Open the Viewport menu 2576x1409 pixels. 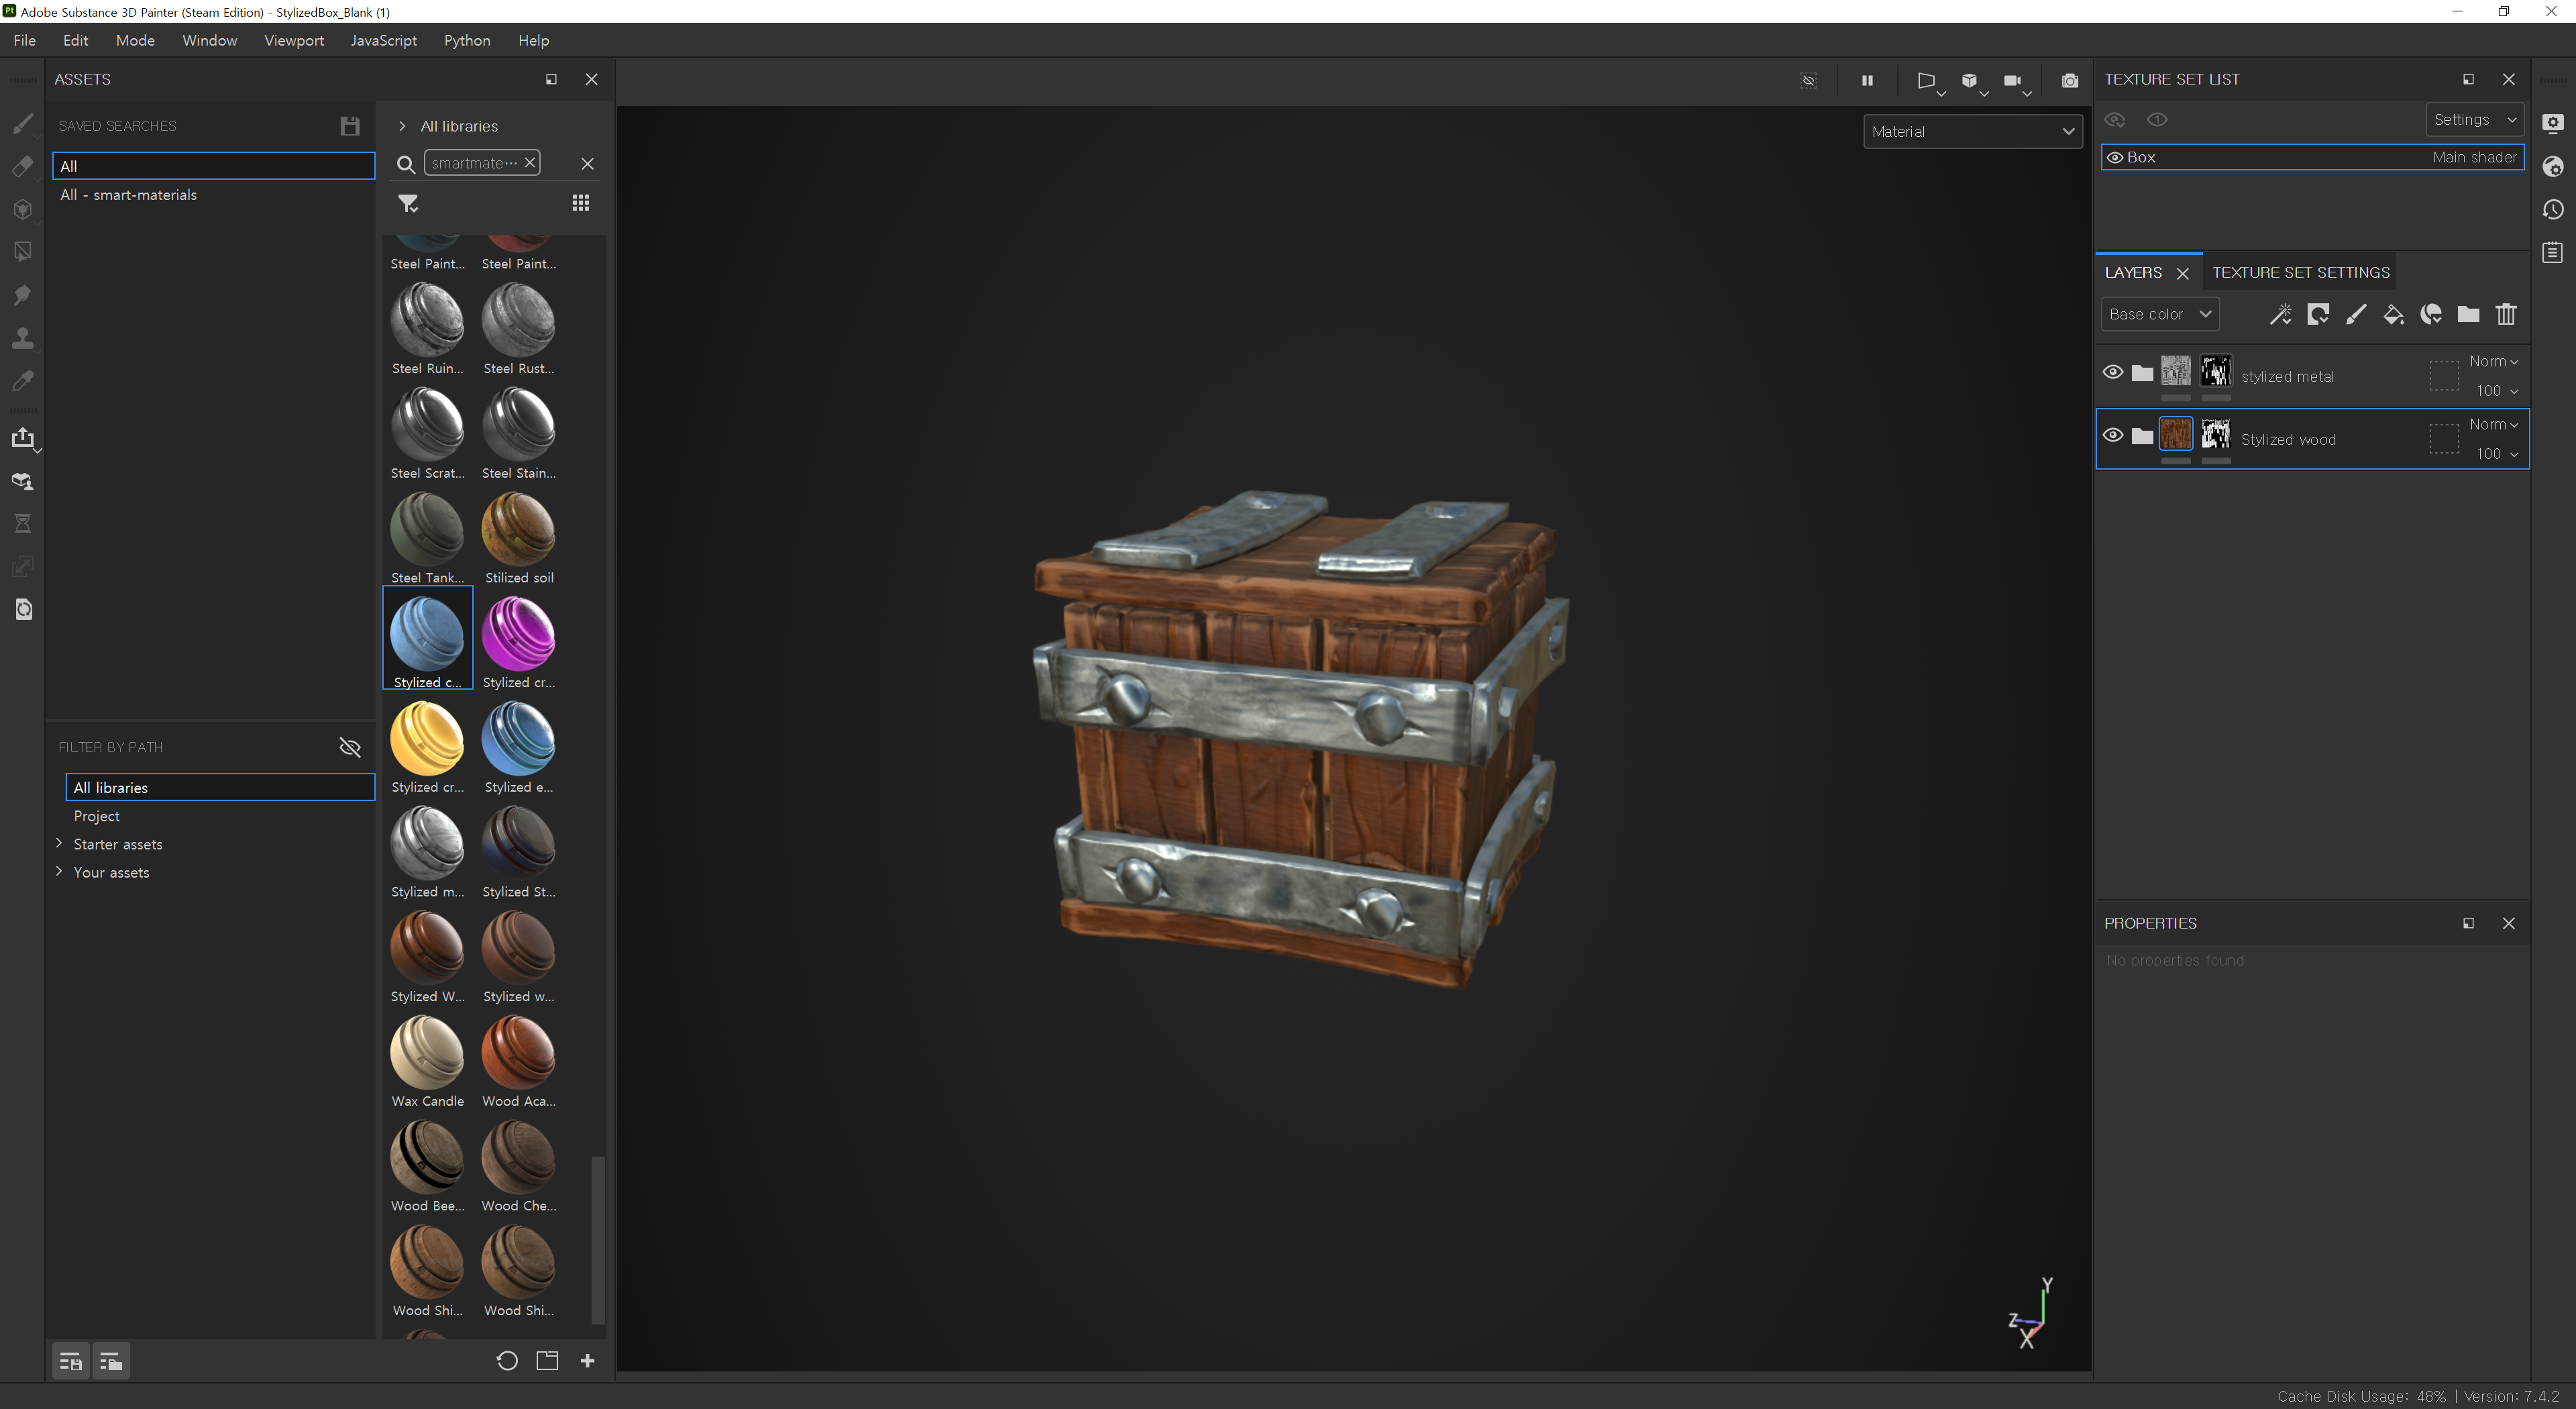[x=294, y=40]
